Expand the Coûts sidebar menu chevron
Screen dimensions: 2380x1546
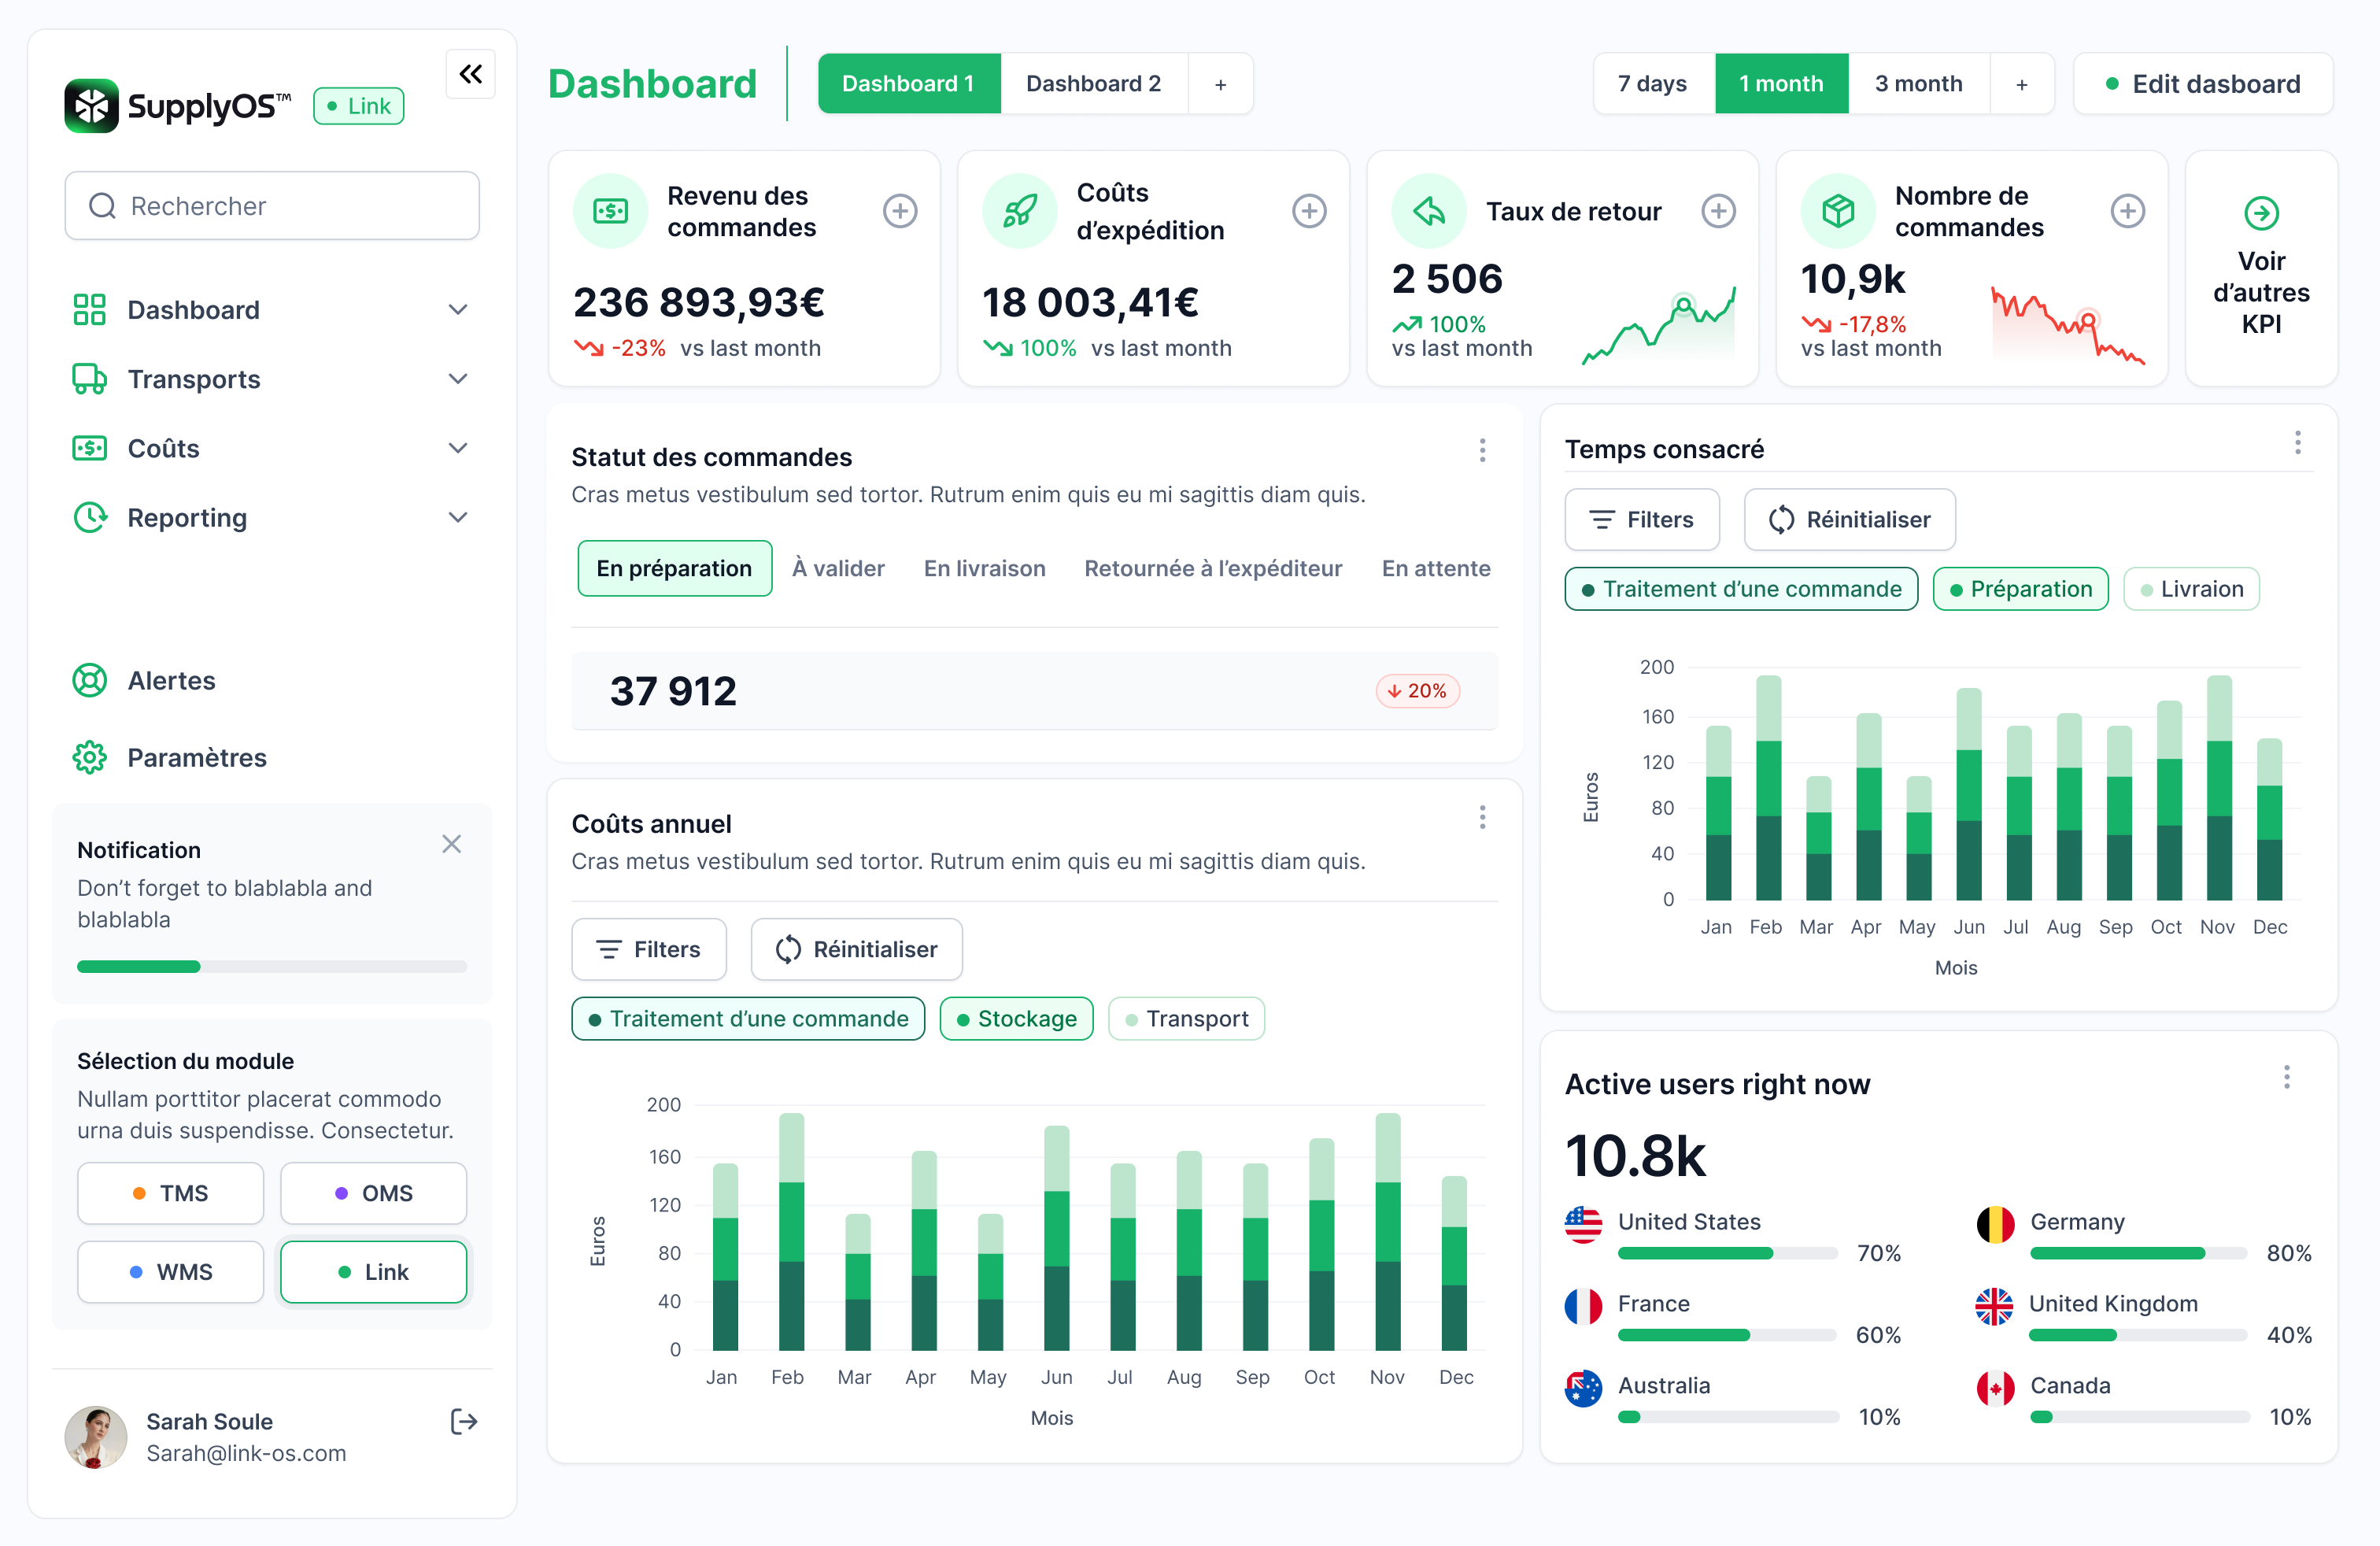coord(458,448)
